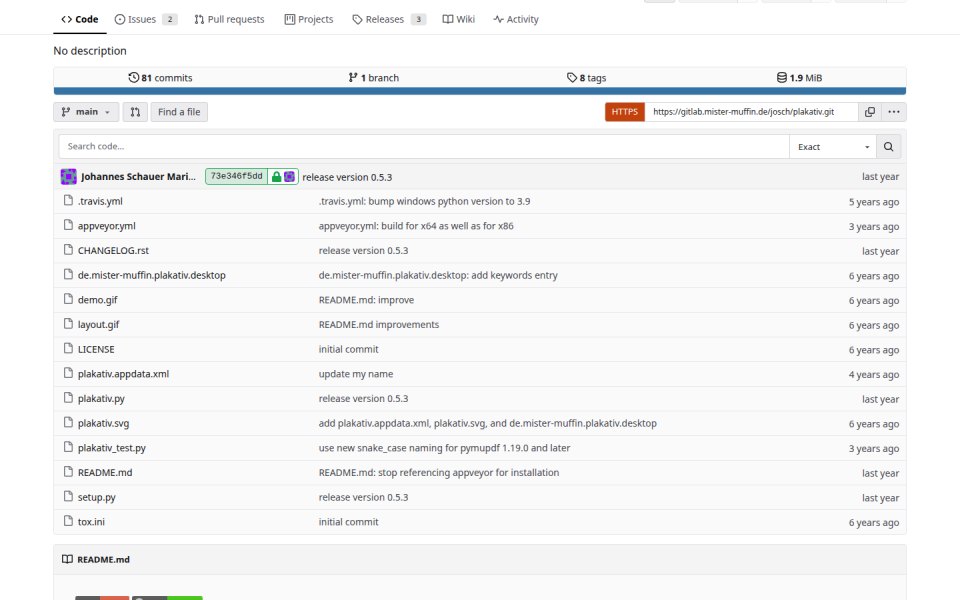The image size is (960, 600).
Task: Switch to the Code tab
Action: point(80,20)
